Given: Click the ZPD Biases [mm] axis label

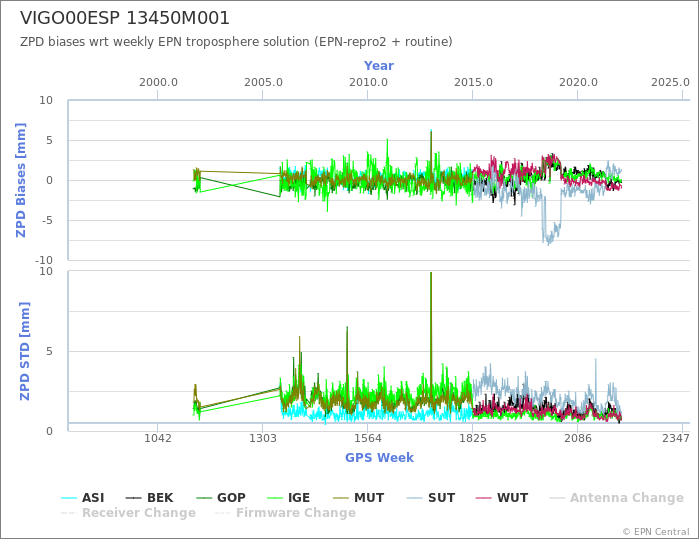Looking at the screenshot, I should pyautogui.click(x=21, y=180).
